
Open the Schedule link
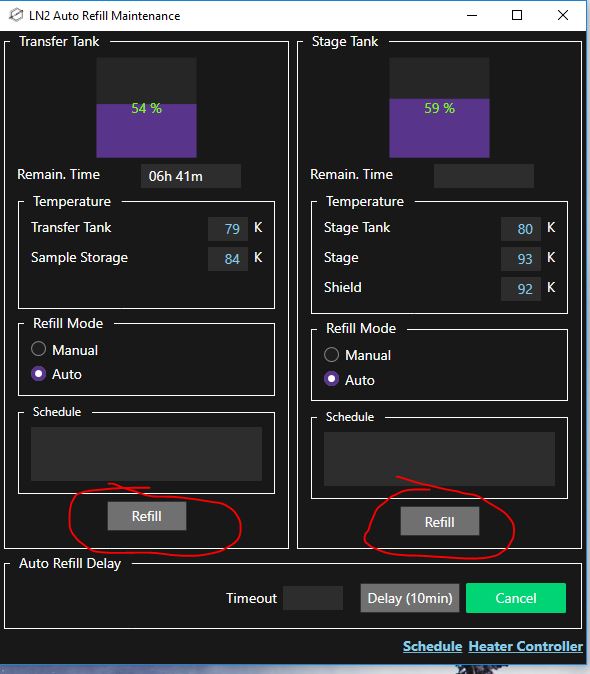coord(432,646)
